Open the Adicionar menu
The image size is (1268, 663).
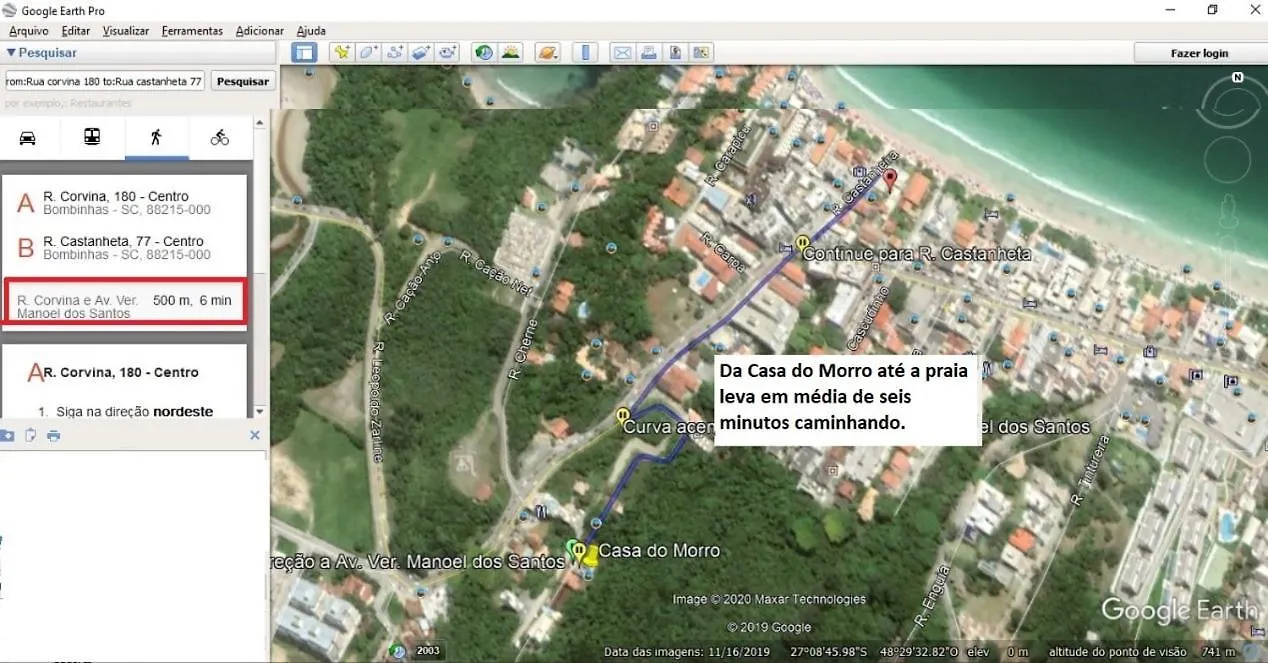(260, 31)
